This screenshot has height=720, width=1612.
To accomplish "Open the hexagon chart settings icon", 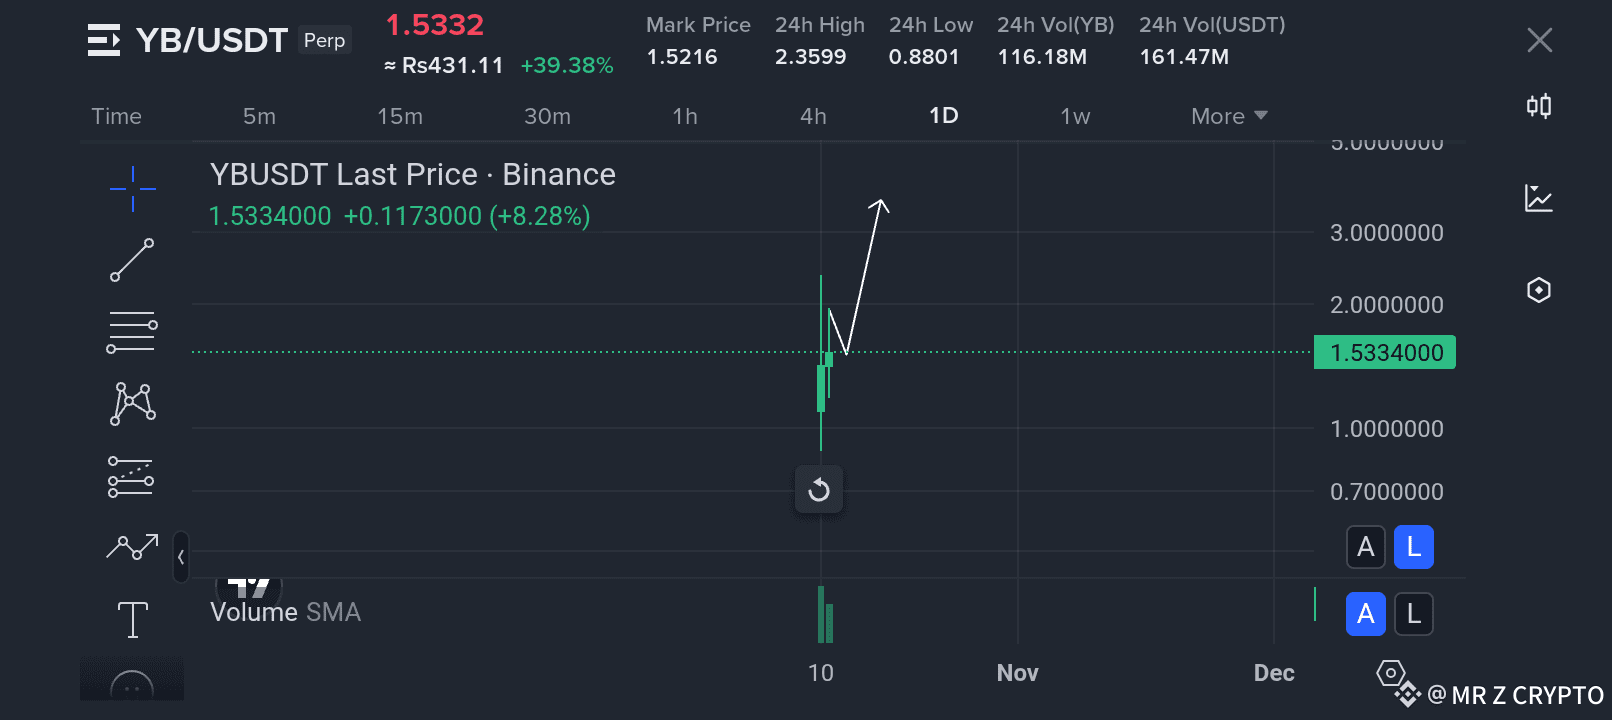I will (1539, 290).
